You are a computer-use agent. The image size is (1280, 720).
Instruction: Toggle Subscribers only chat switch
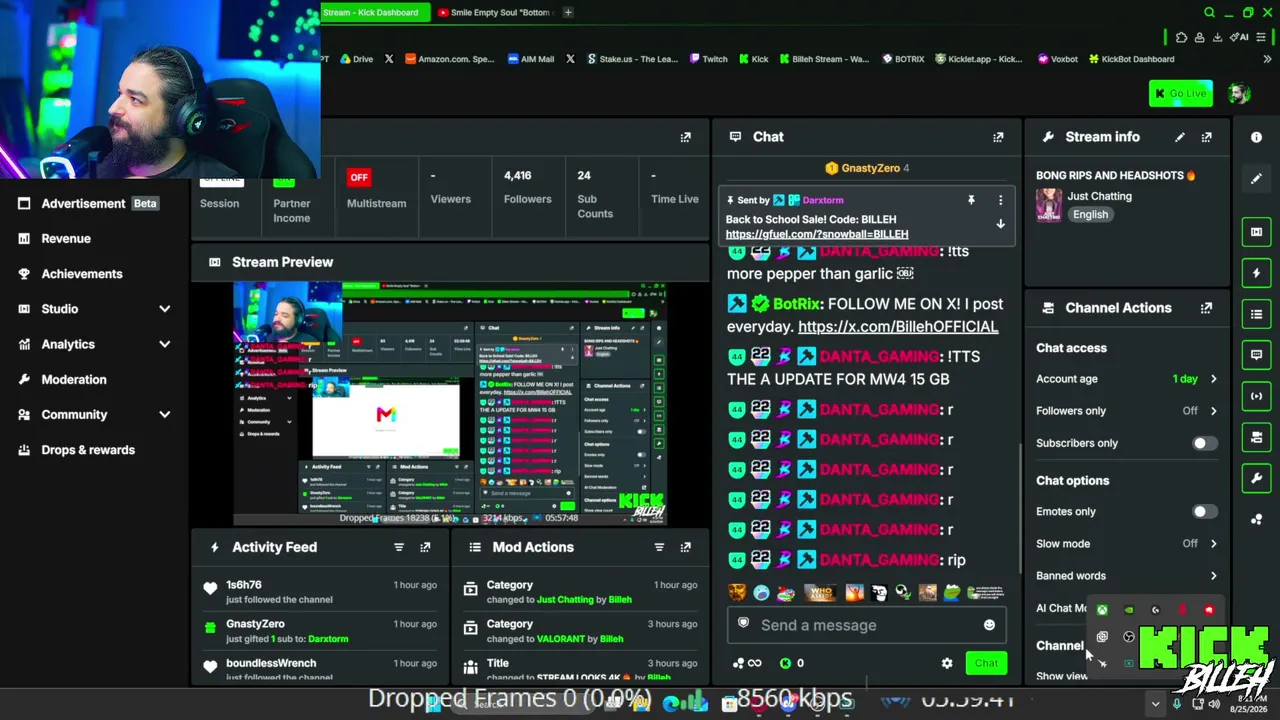(x=1204, y=443)
